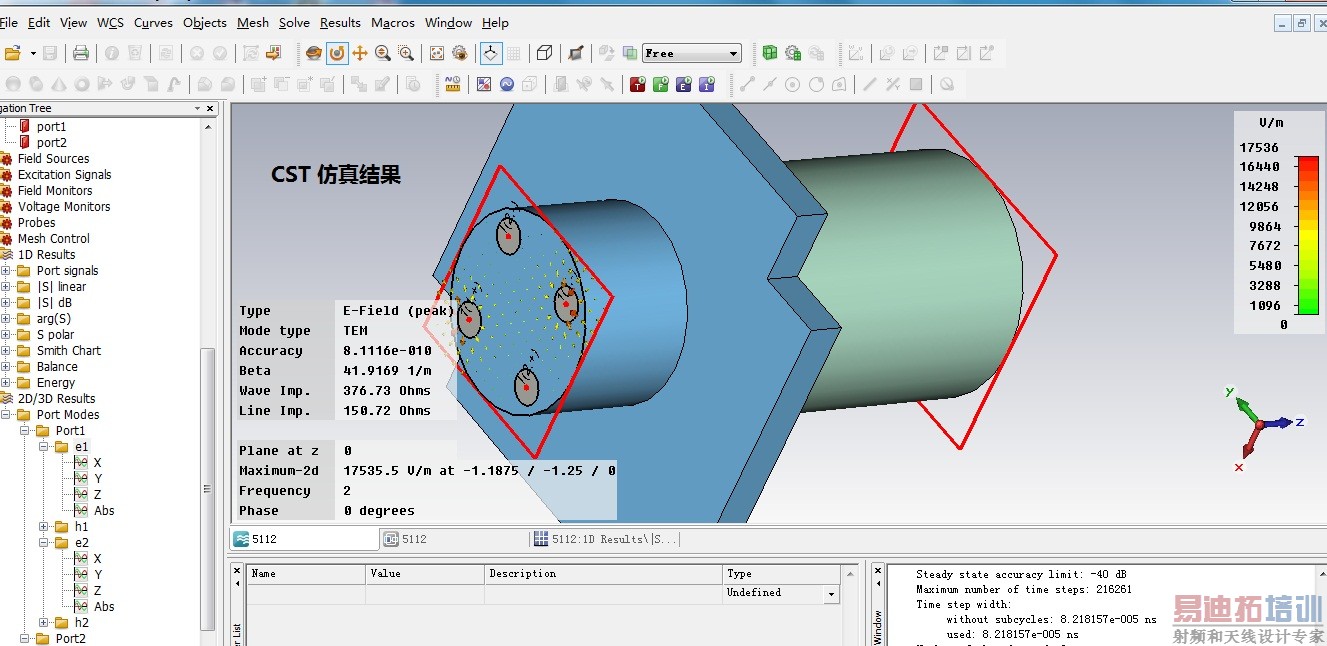Open the Solve menu

(294, 22)
